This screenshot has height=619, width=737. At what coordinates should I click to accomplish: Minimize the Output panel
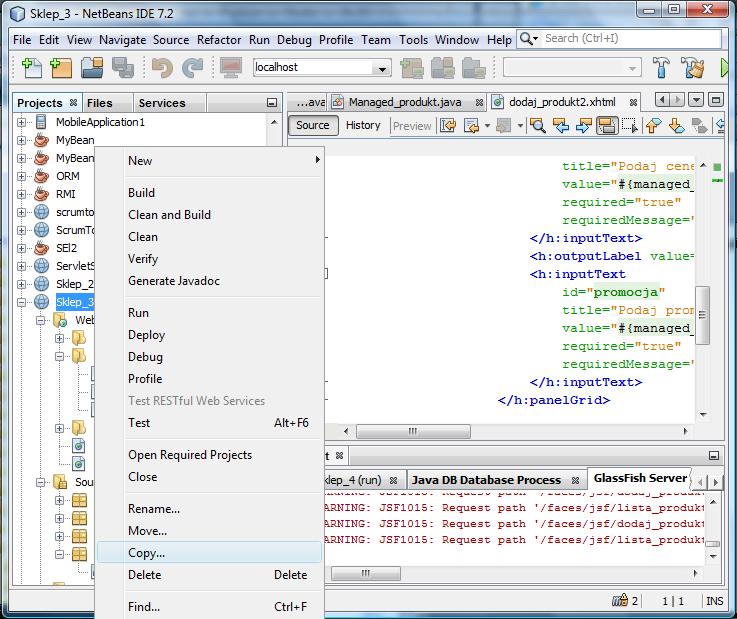(x=713, y=455)
